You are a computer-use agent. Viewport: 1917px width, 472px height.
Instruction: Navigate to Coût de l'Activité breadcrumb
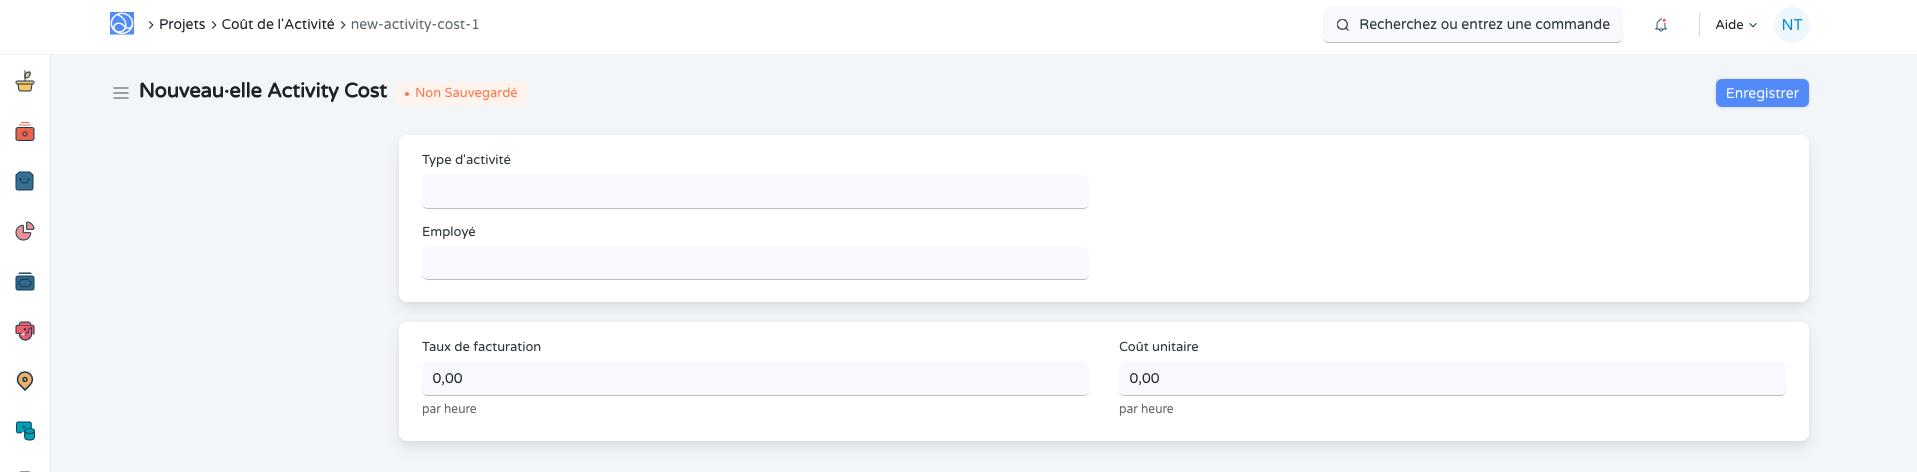(x=278, y=24)
